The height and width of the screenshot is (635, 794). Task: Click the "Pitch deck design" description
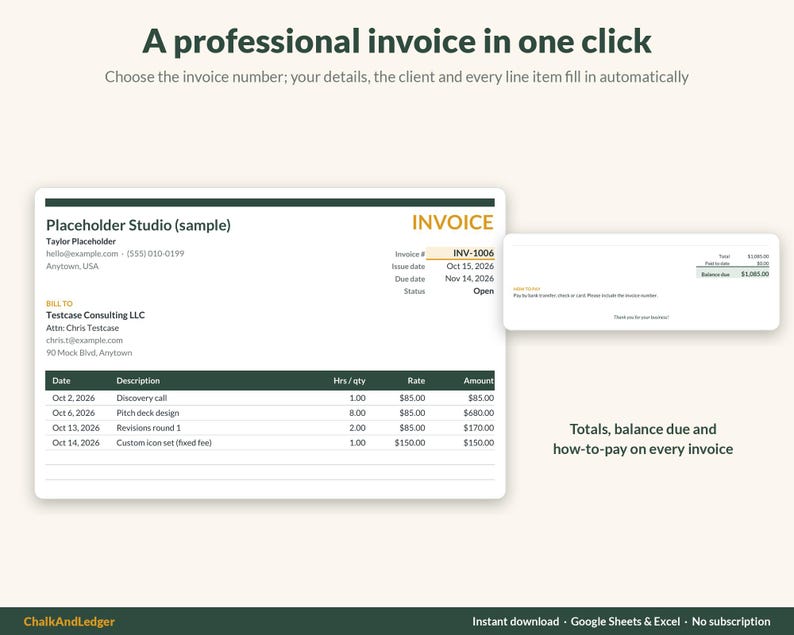(x=148, y=413)
